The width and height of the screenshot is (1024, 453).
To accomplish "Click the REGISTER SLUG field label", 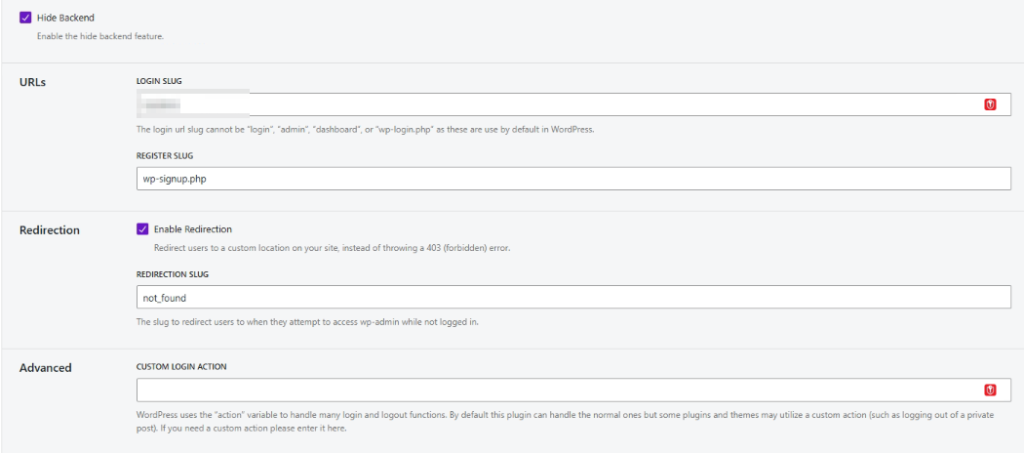I will [x=165, y=156].
